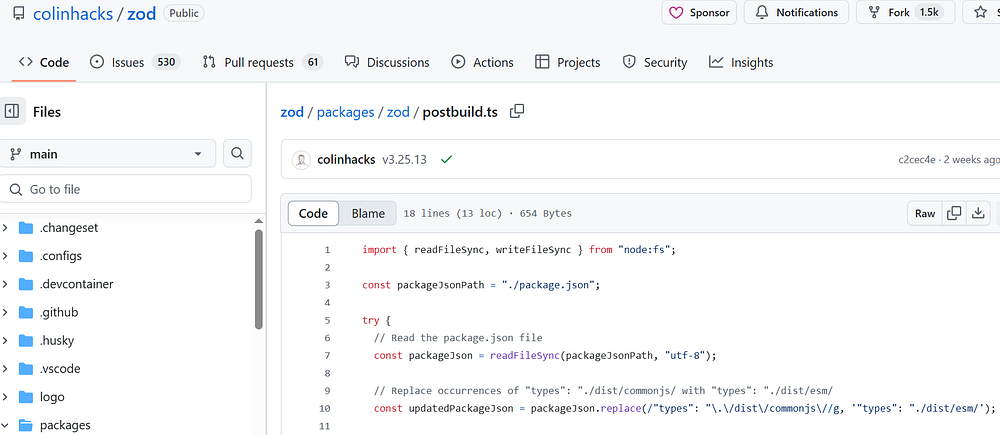The height and width of the screenshot is (435, 1000).
Task: Click the Sponsor heart button
Action: point(699,12)
